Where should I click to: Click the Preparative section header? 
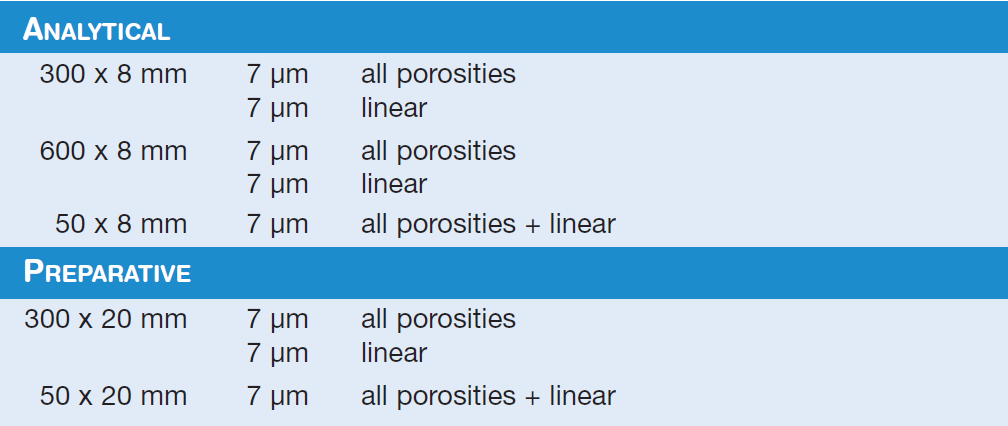click(107, 272)
